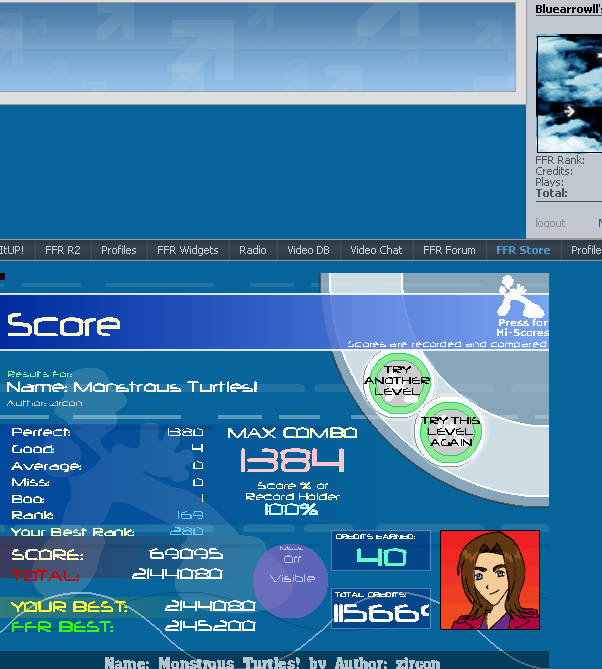602x669 pixels.
Task: Navigate to the Profiles menu item
Action: pos(118,250)
